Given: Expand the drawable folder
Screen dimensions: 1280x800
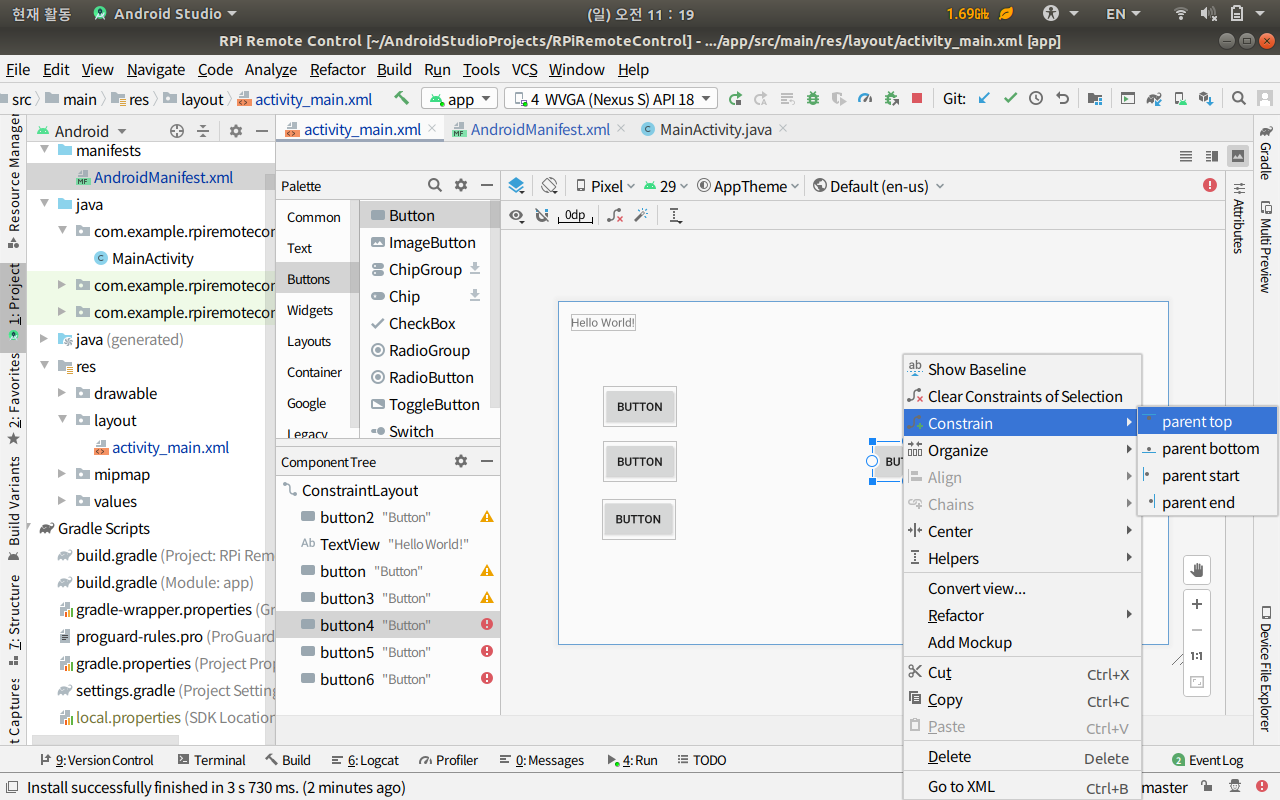Looking at the screenshot, I should coord(62,393).
